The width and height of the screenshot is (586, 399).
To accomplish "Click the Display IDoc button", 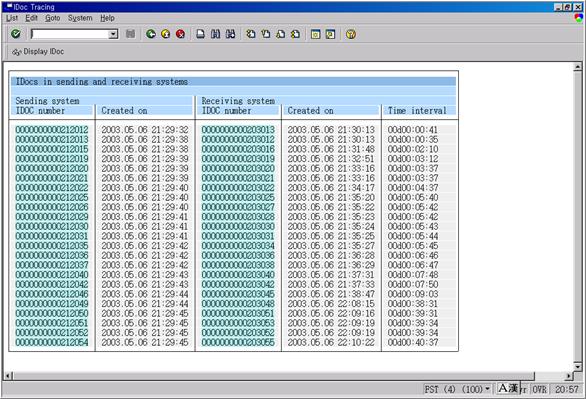I will click(x=38, y=52).
